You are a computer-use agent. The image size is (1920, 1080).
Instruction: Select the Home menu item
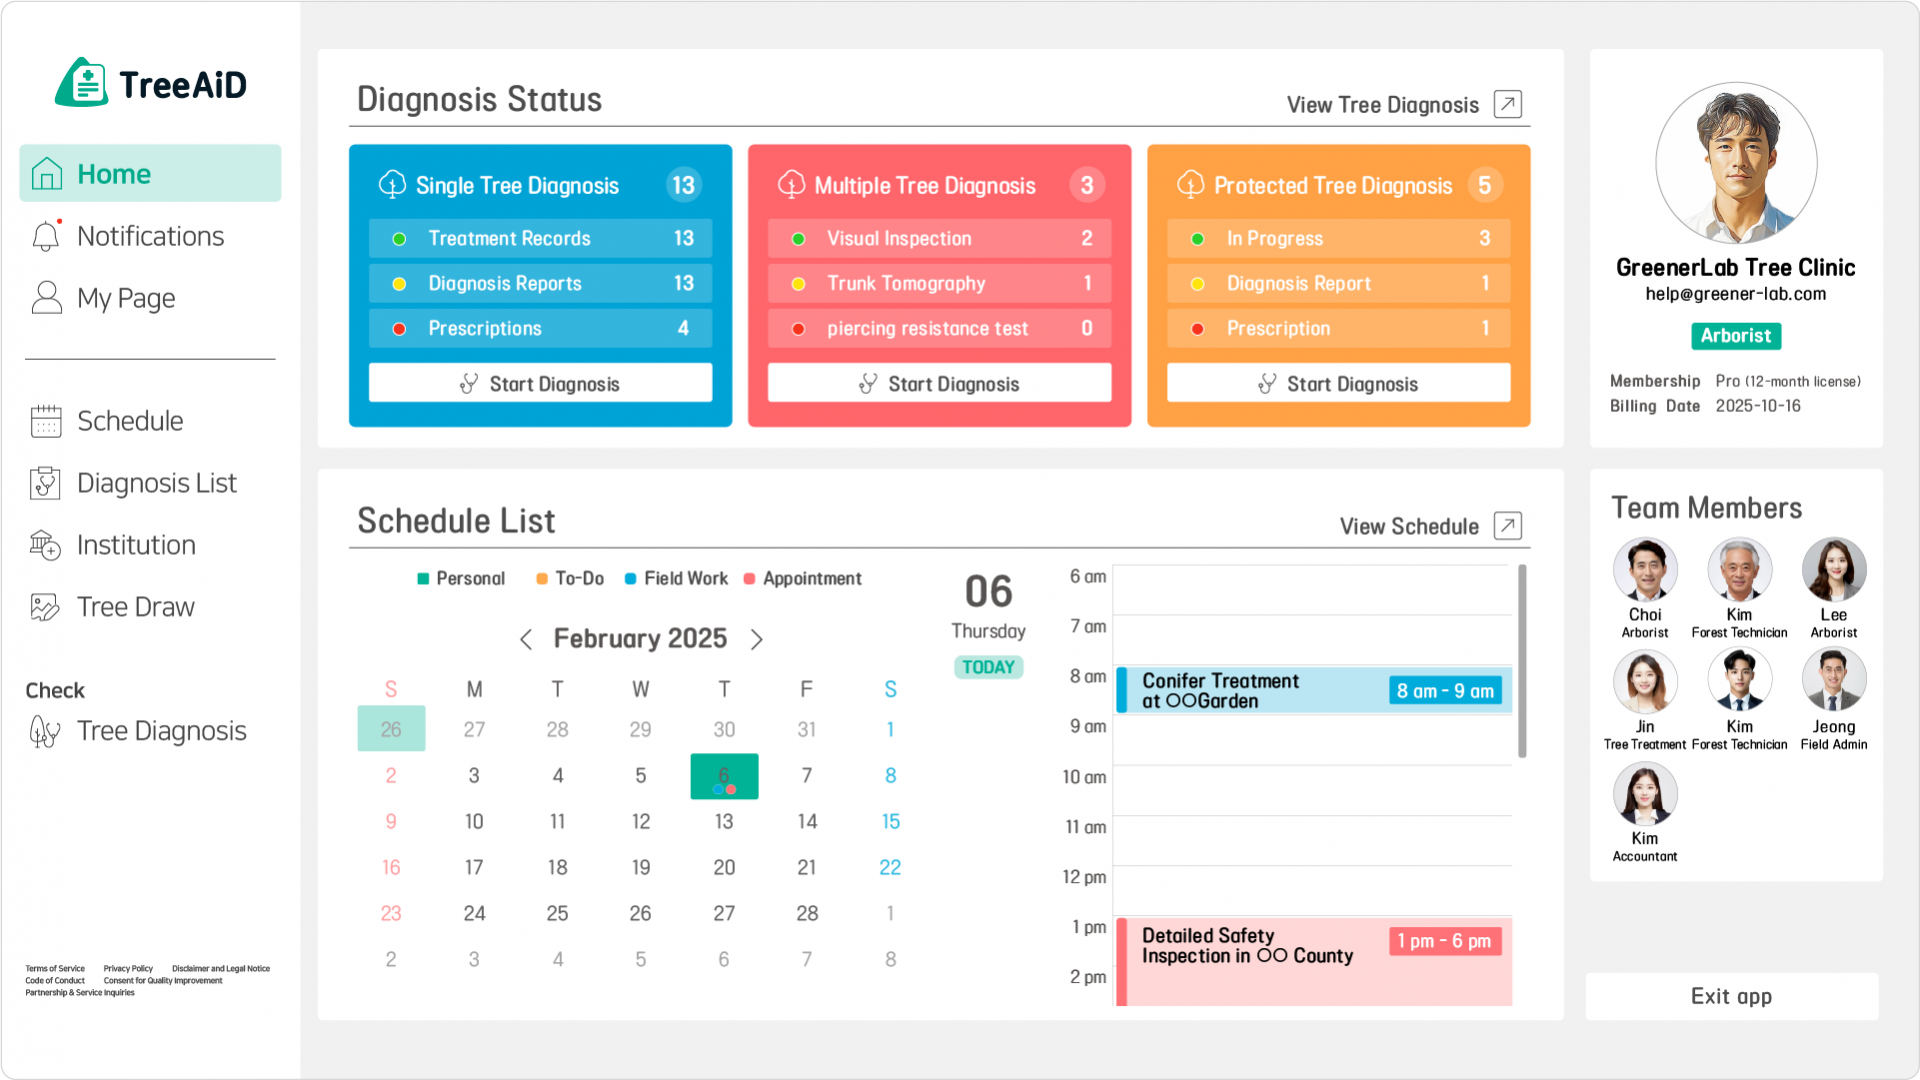coord(150,174)
